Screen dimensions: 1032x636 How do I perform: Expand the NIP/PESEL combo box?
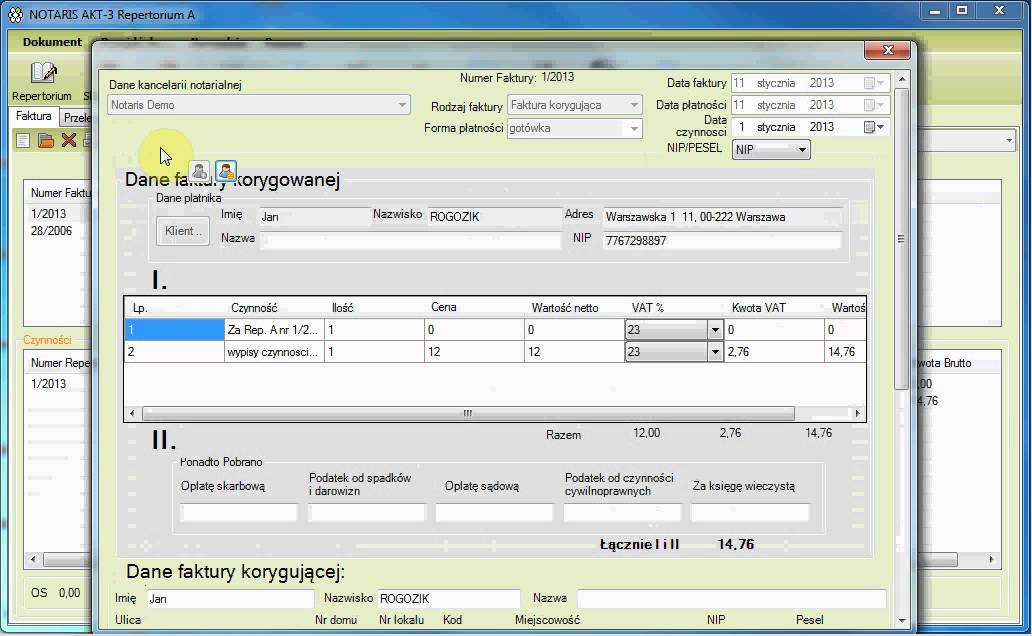click(802, 149)
